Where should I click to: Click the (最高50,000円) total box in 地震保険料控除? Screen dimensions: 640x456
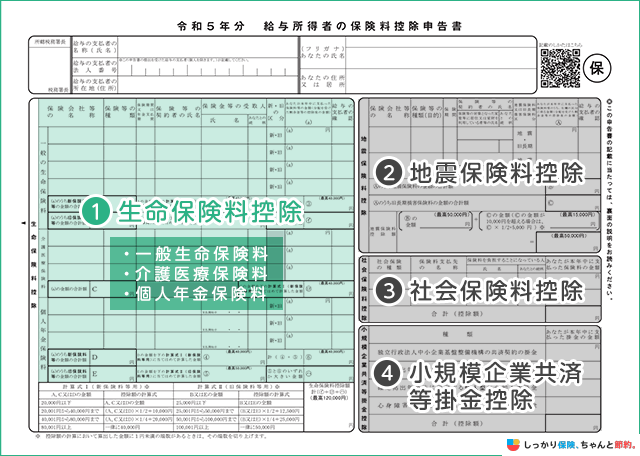click(568, 242)
